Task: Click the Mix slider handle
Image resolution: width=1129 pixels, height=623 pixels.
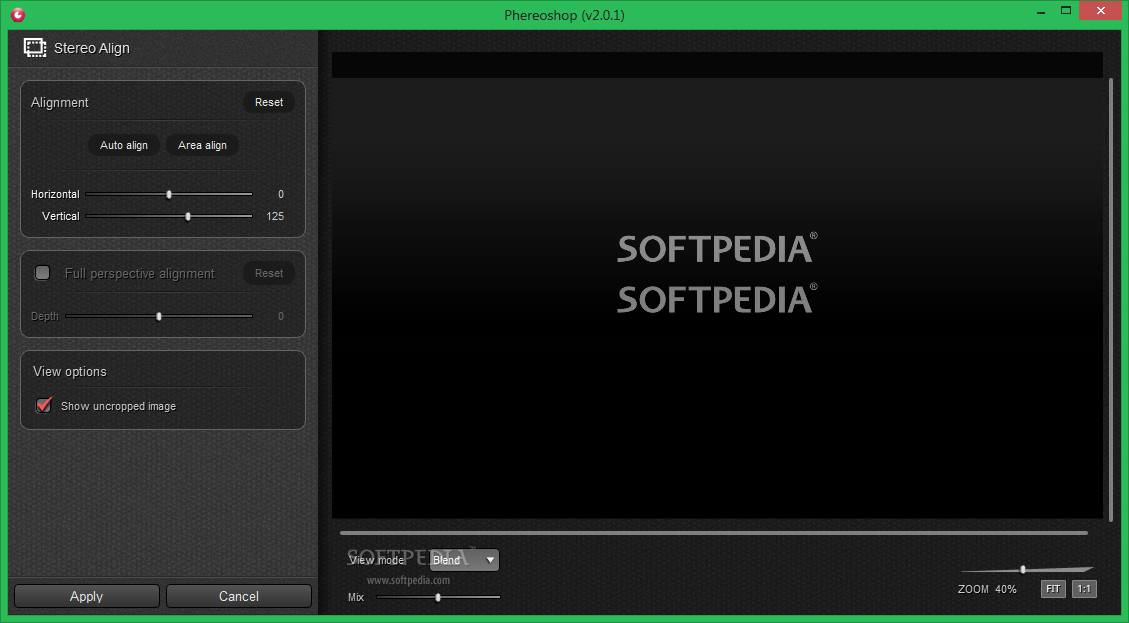Action: (438, 597)
